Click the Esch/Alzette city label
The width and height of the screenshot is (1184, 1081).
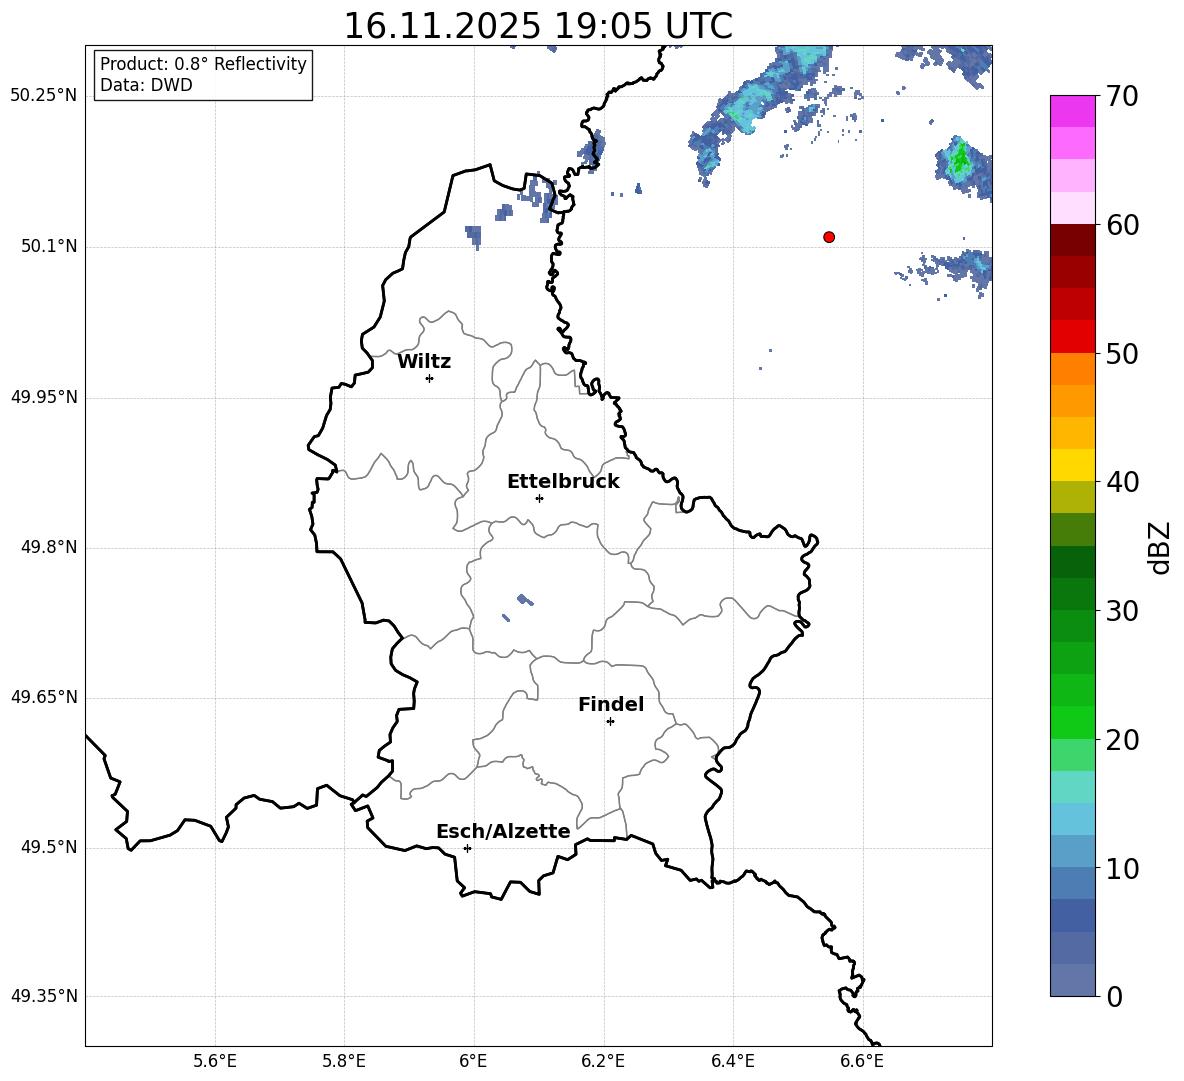[x=503, y=831]
